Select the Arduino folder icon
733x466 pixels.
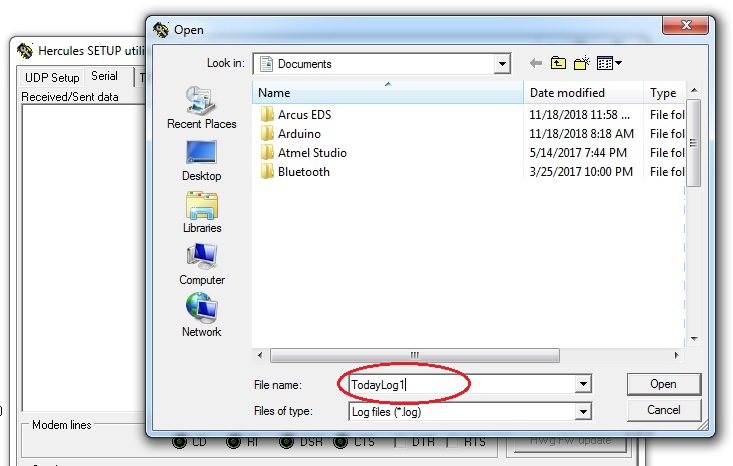[267, 134]
